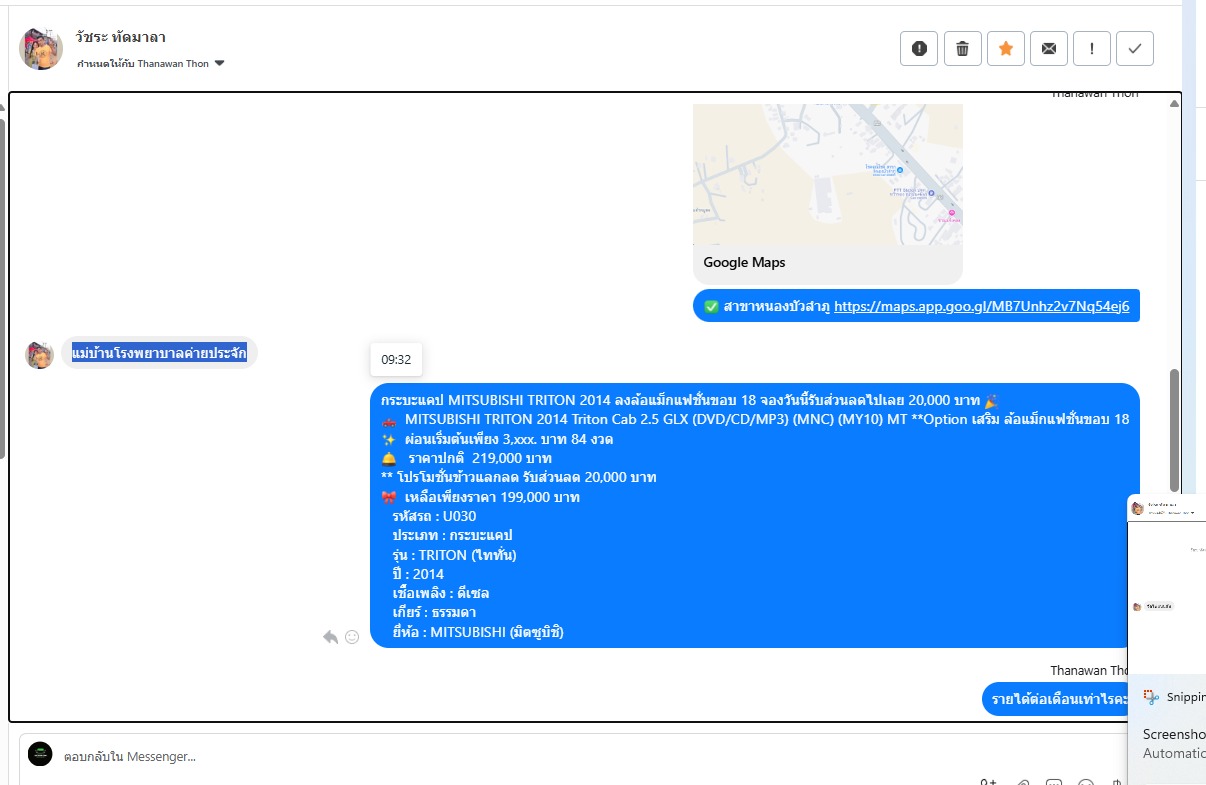Screen dimensions: 1206x785
Task: Click Thanawan Thon sender label above last message
Action: [x=1089, y=670]
